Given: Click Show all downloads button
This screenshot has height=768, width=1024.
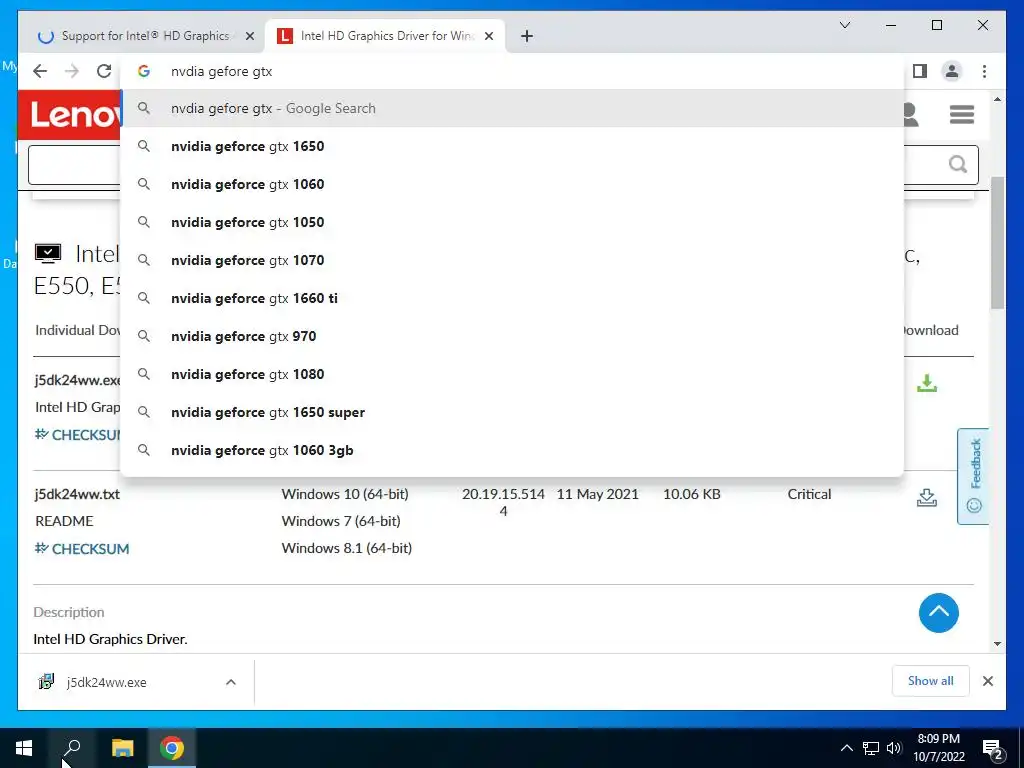Looking at the screenshot, I should point(930,681).
